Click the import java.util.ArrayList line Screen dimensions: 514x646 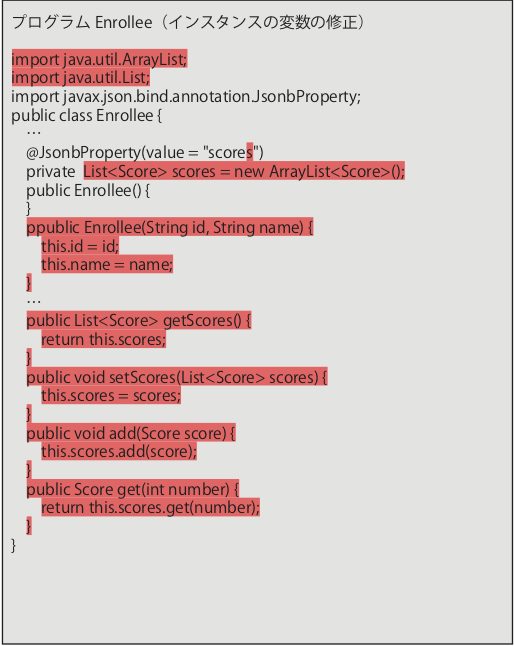(99, 59)
